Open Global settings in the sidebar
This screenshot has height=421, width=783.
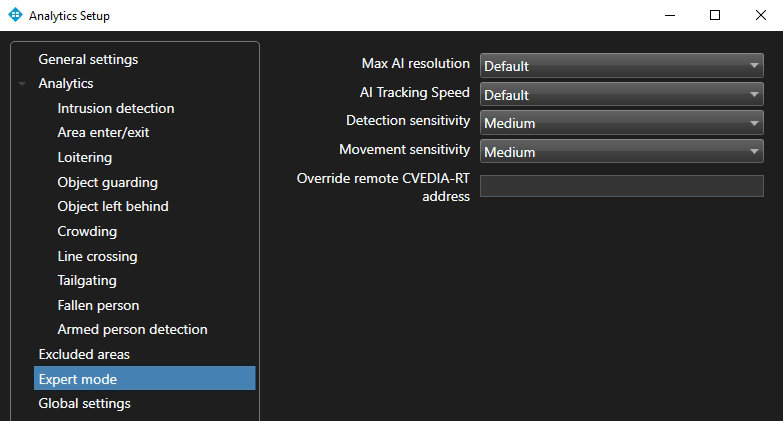(x=84, y=403)
